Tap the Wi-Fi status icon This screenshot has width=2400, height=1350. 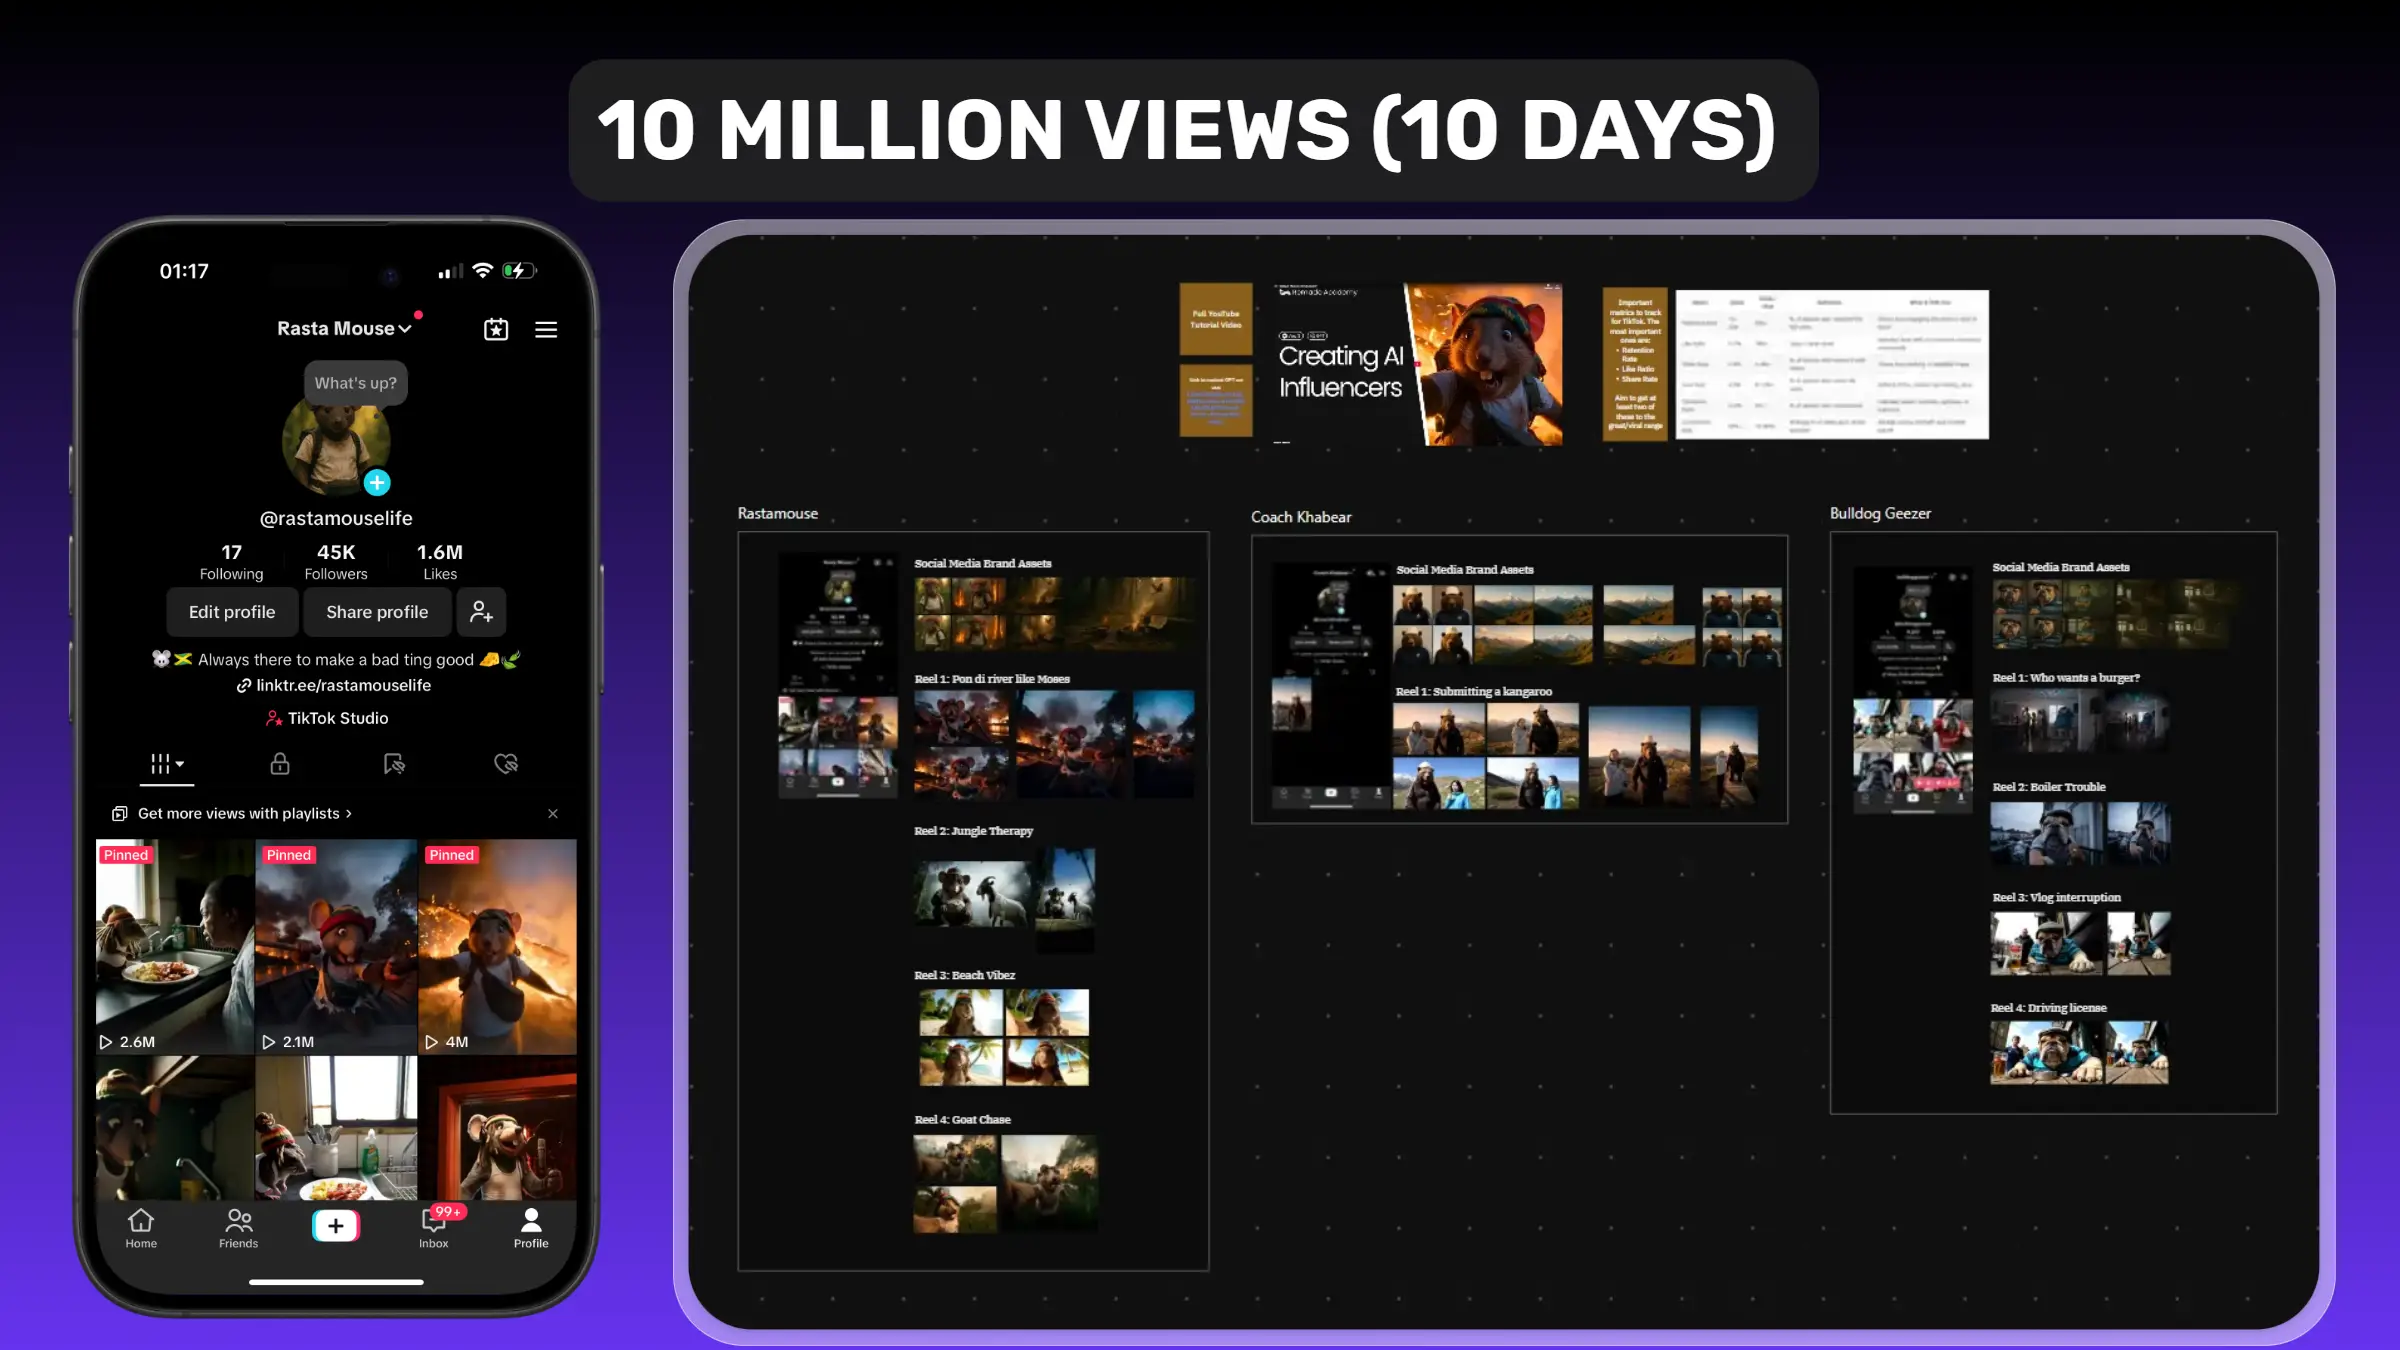(483, 271)
